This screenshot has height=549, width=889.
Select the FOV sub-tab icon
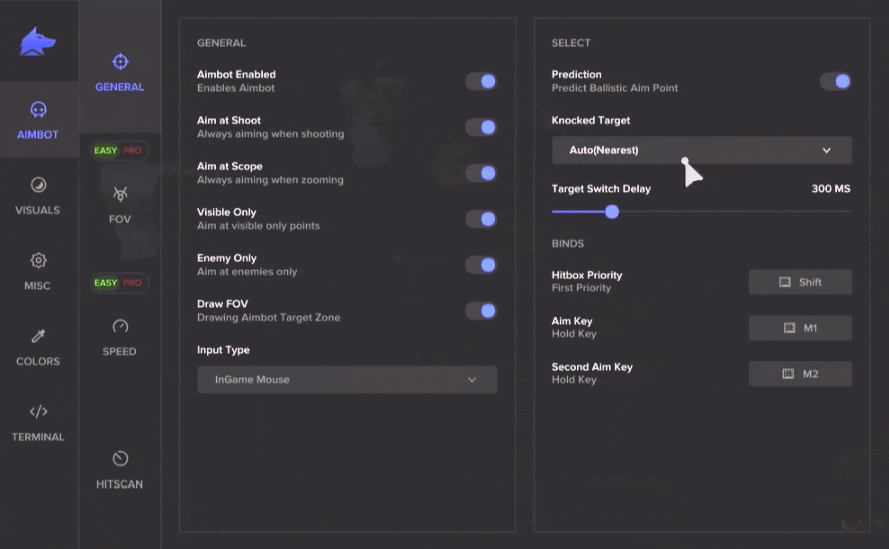pyautogui.click(x=120, y=194)
